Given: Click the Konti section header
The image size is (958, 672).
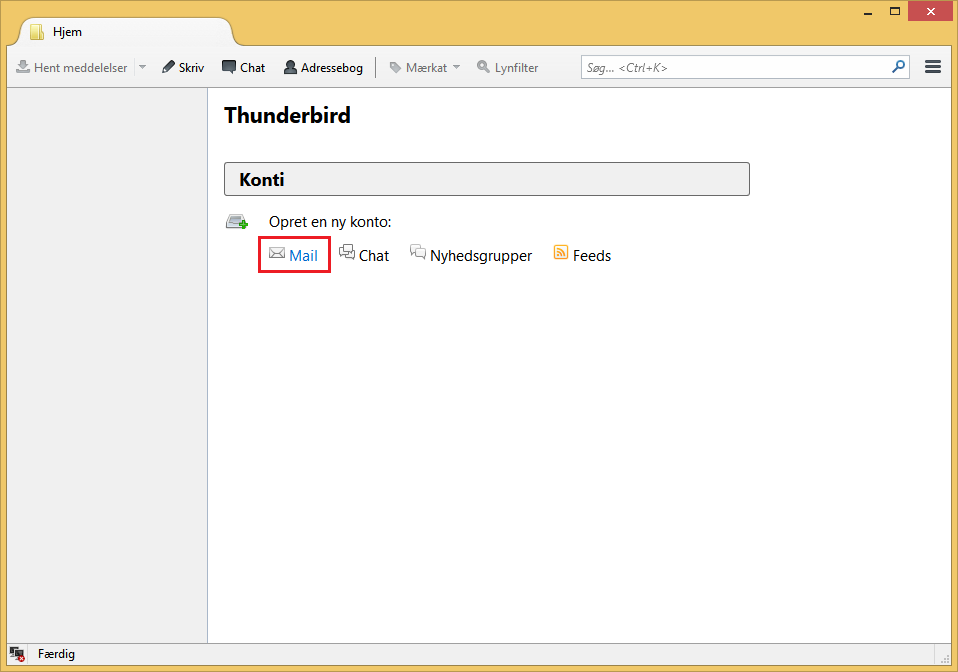Looking at the screenshot, I should coord(487,179).
